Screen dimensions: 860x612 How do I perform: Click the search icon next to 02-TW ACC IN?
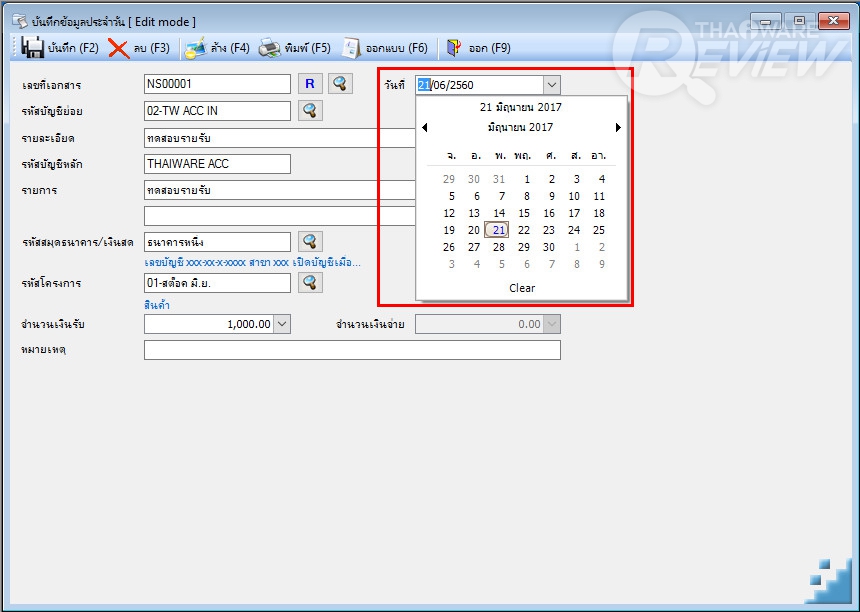click(x=310, y=111)
